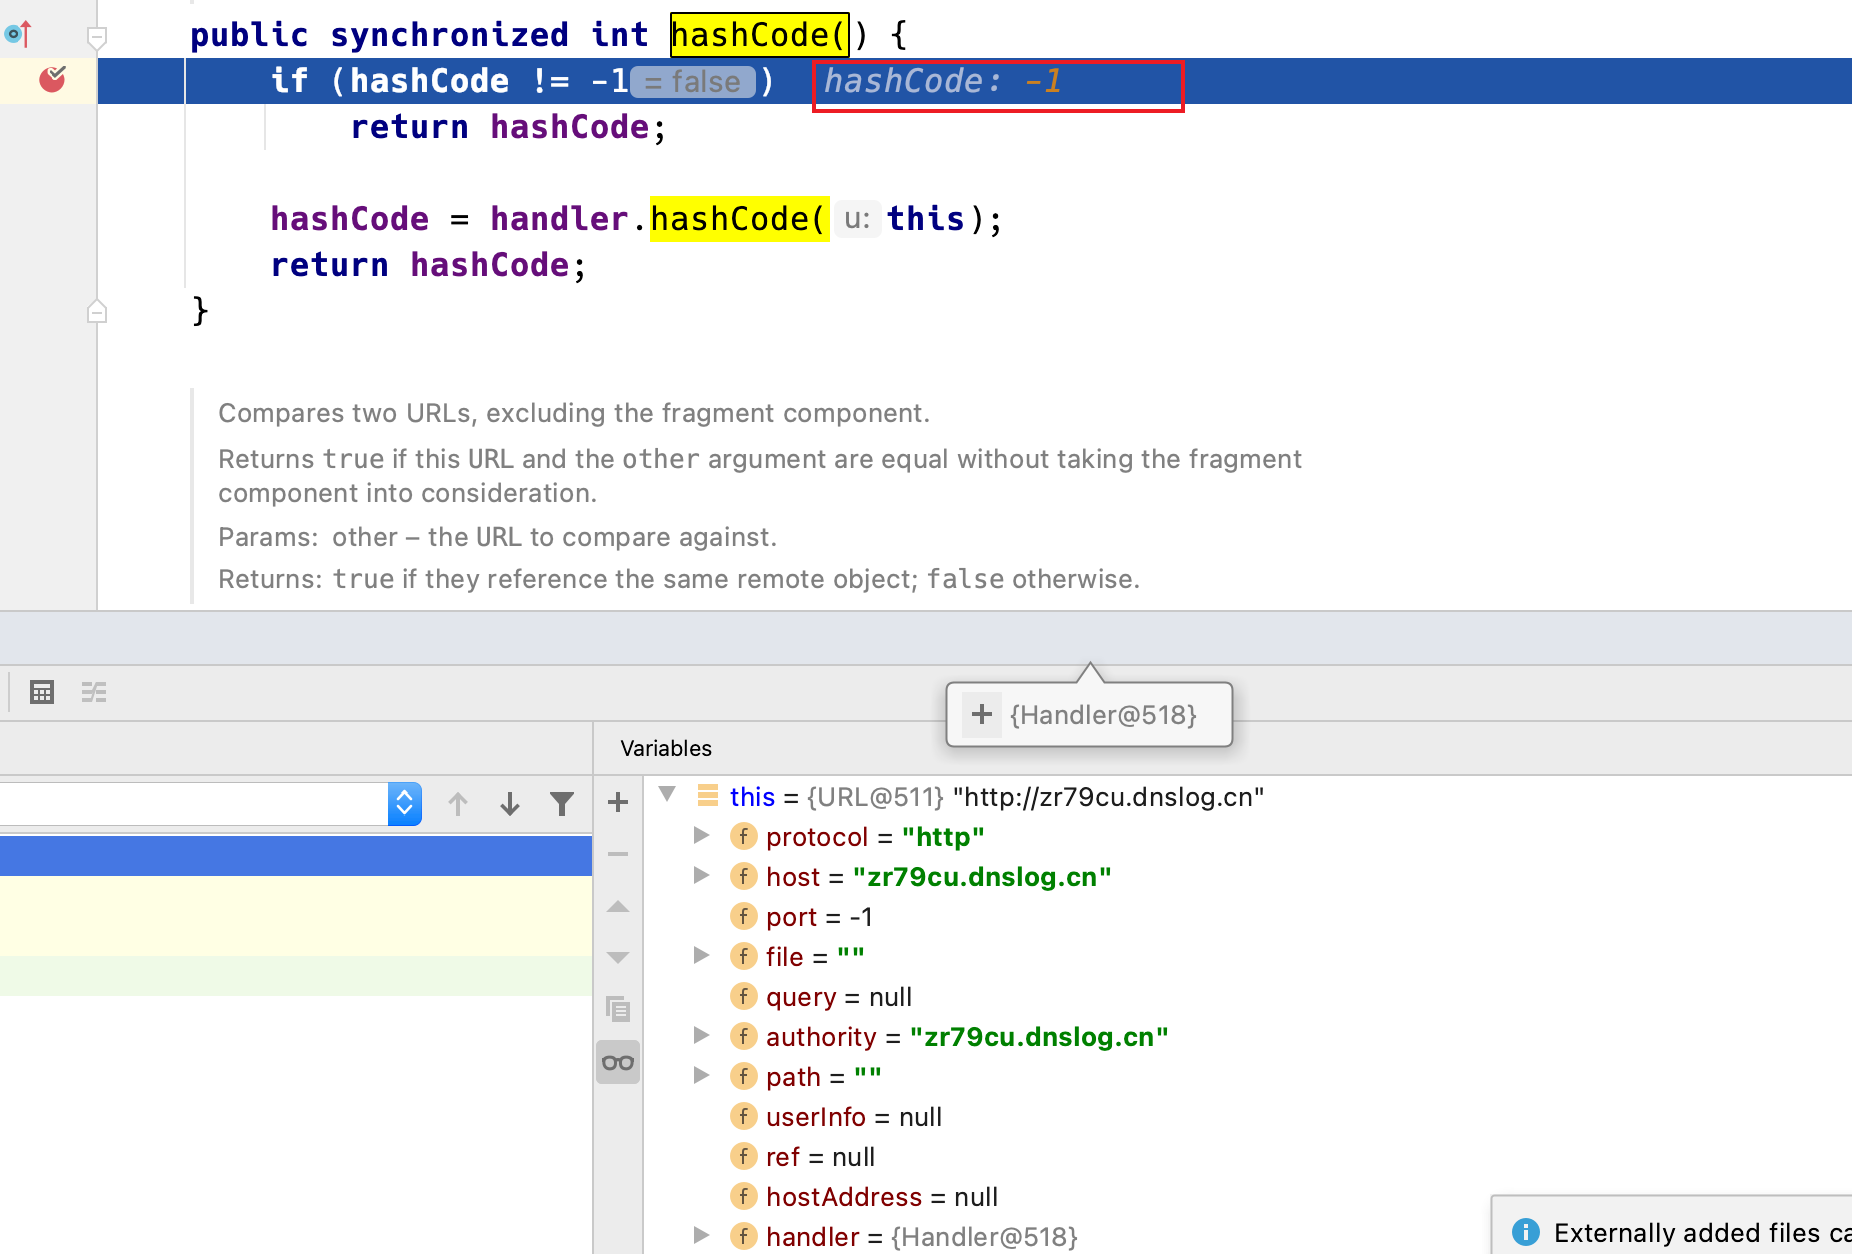
Task: Click the 'synchronized' keyword
Action: (x=449, y=35)
